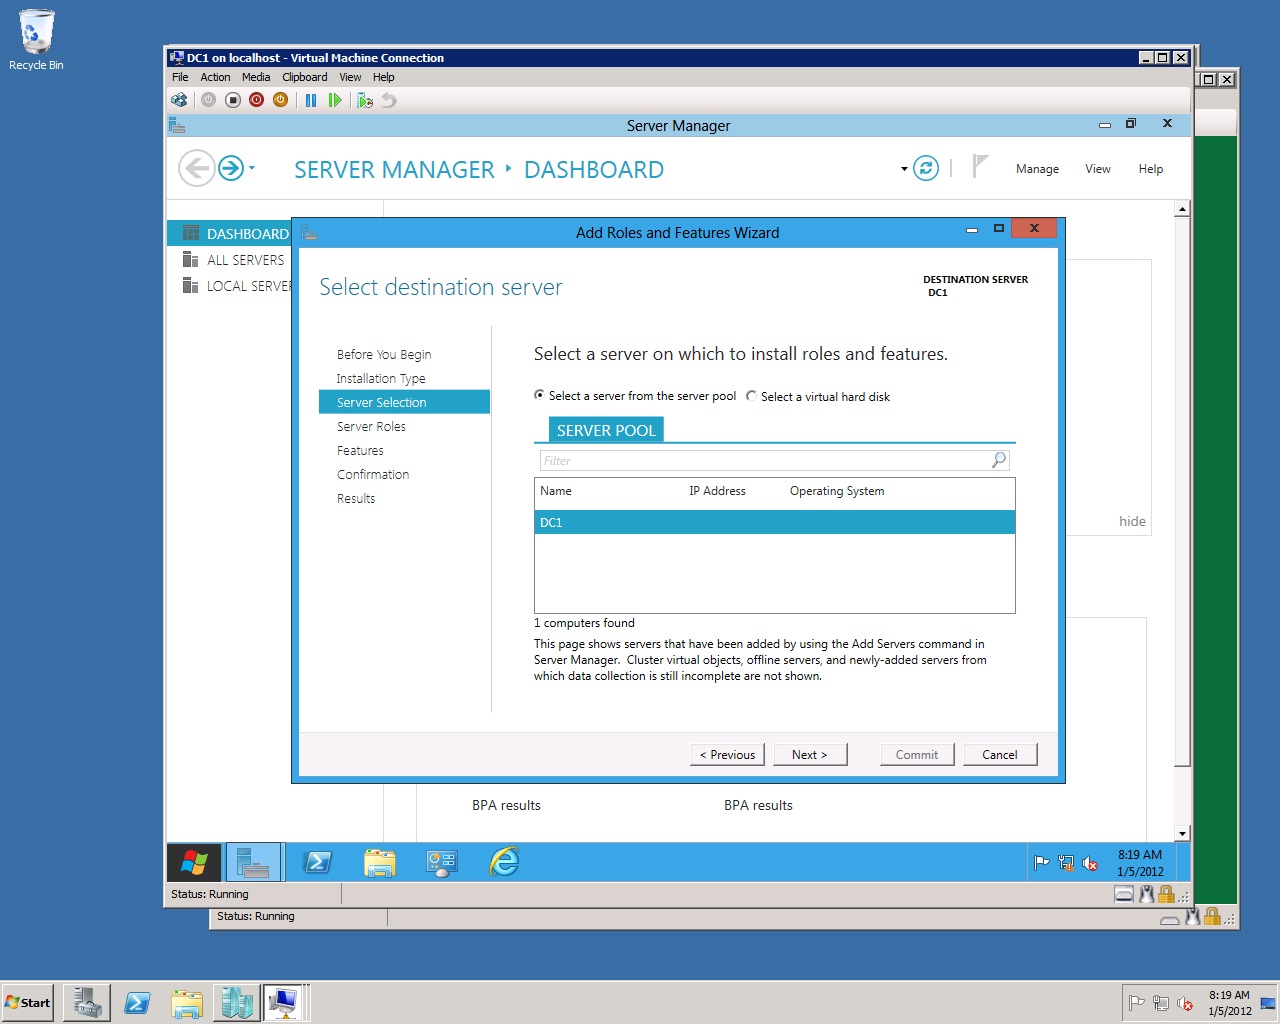Select Dashboard in Server Manager sidebar
1280x1024 pixels.
pyautogui.click(x=229, y=234)
